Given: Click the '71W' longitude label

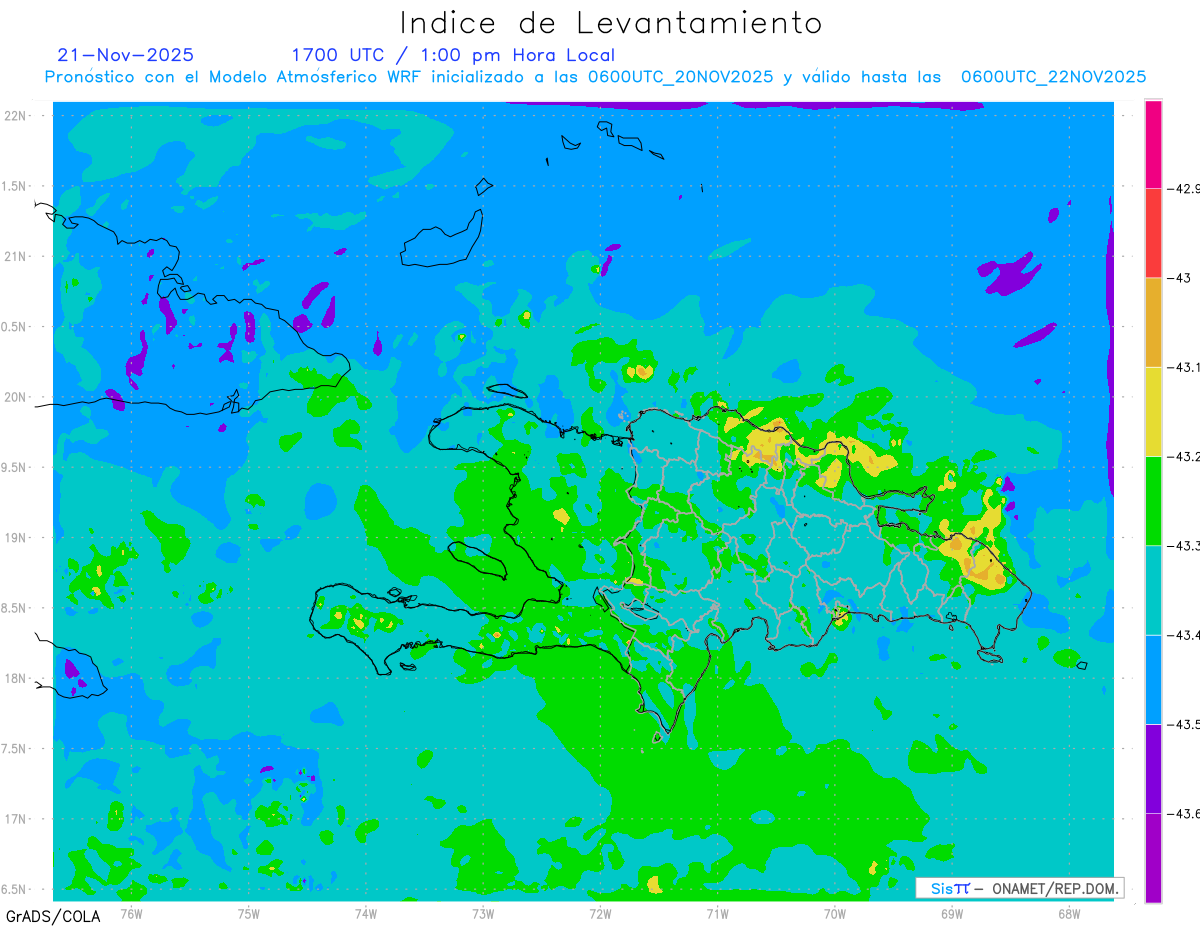Looking at the screenshot, I should (x=717, y=913).
